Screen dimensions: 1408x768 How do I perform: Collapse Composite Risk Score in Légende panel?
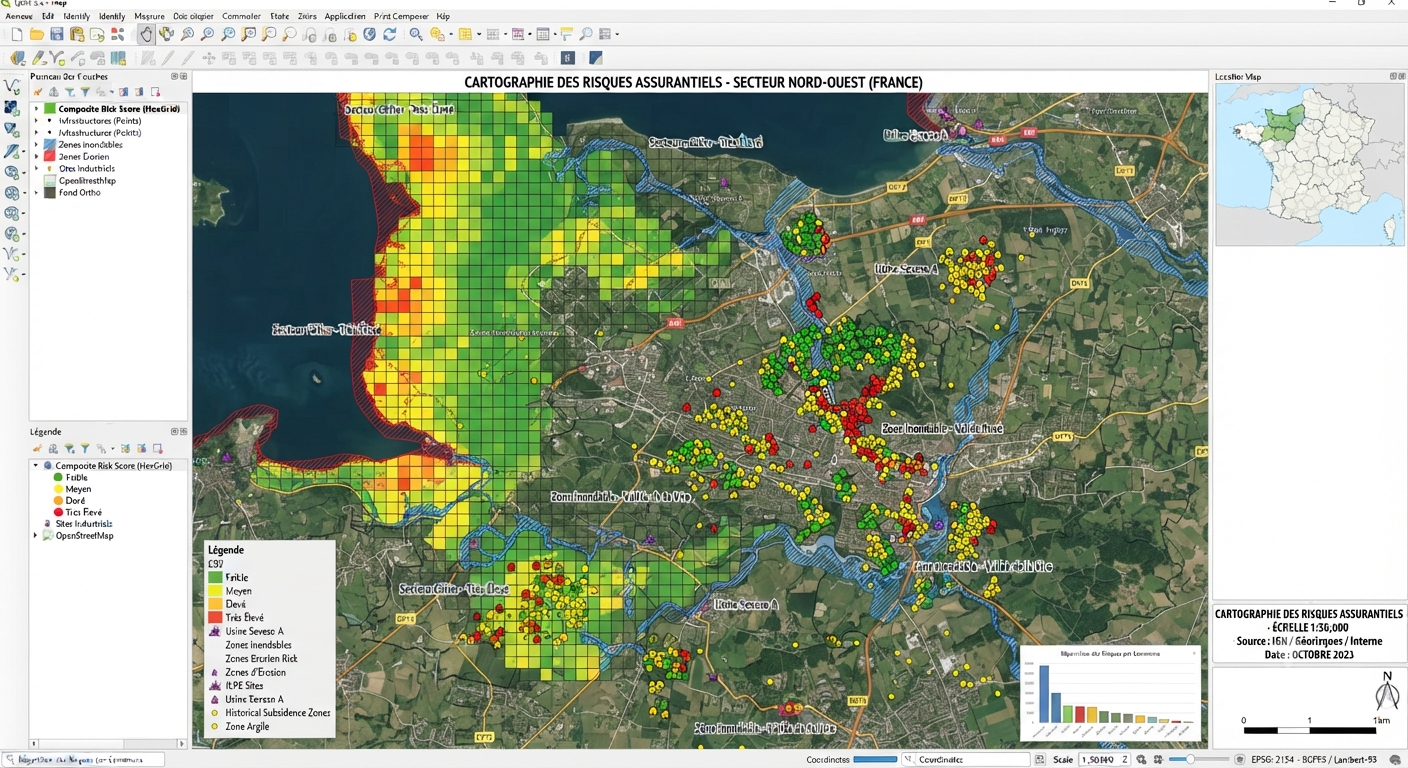36,466
